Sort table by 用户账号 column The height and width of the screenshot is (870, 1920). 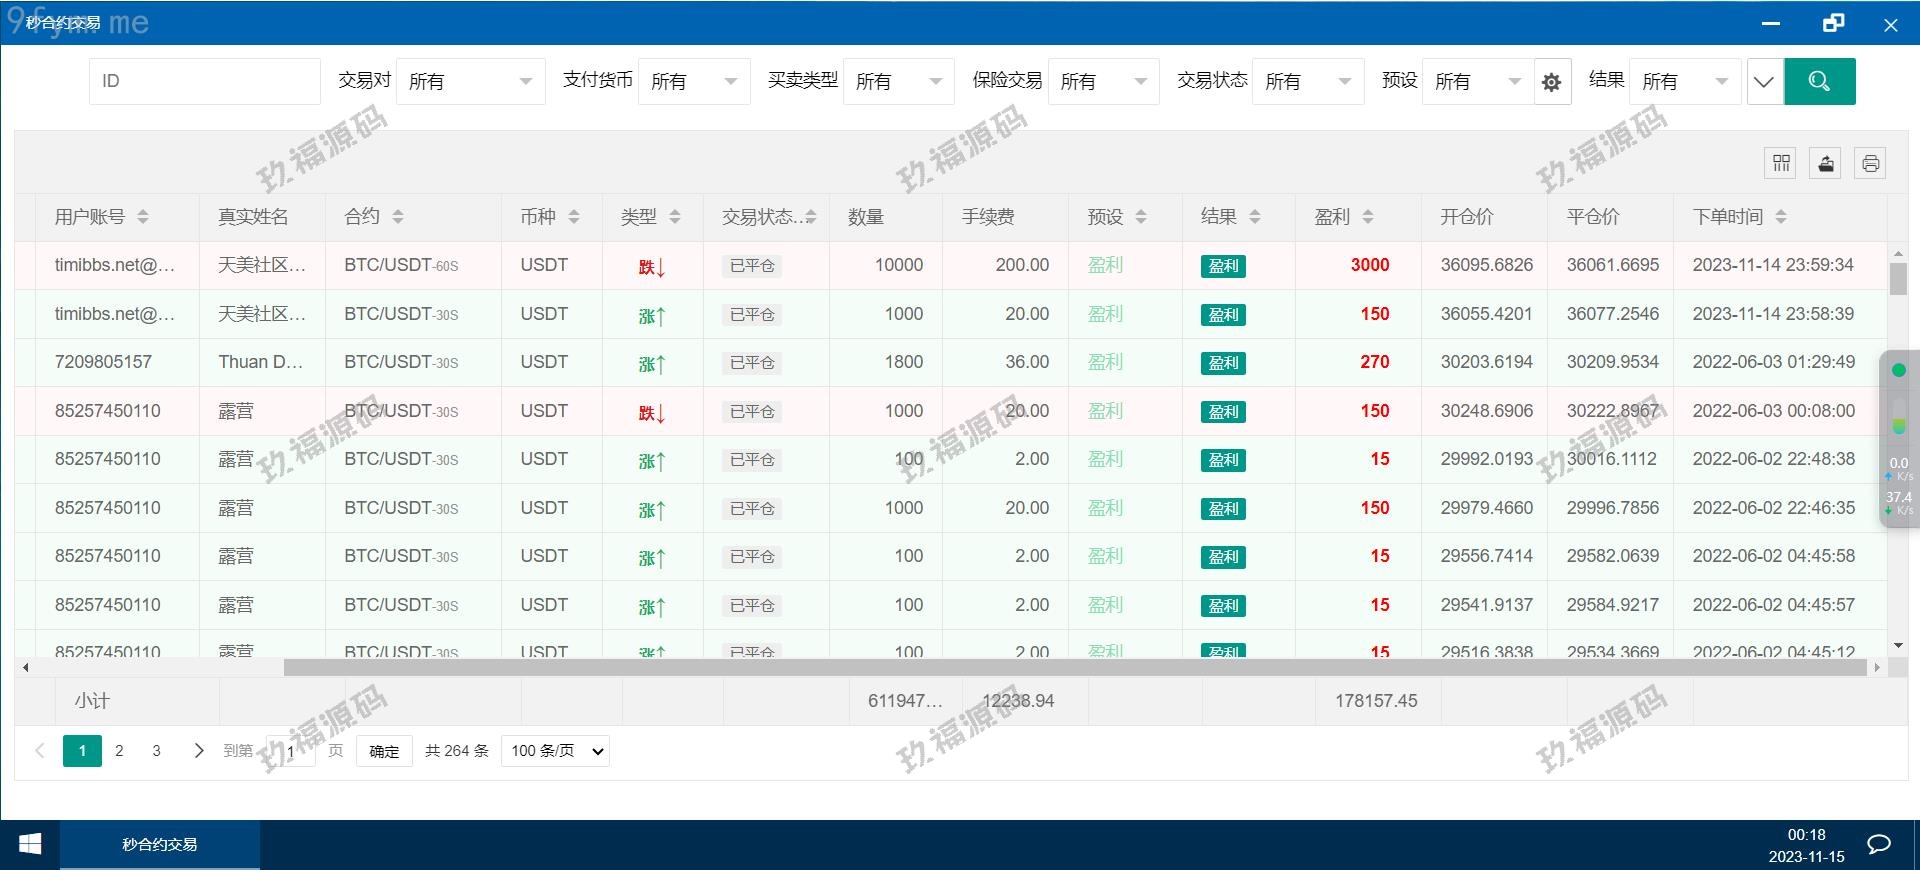coord(143,217)
